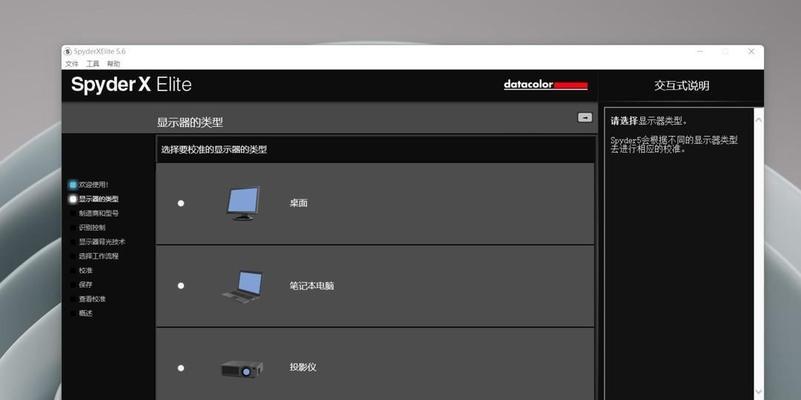Click the 欢迎使用 step indicator icon

(73, 184)
